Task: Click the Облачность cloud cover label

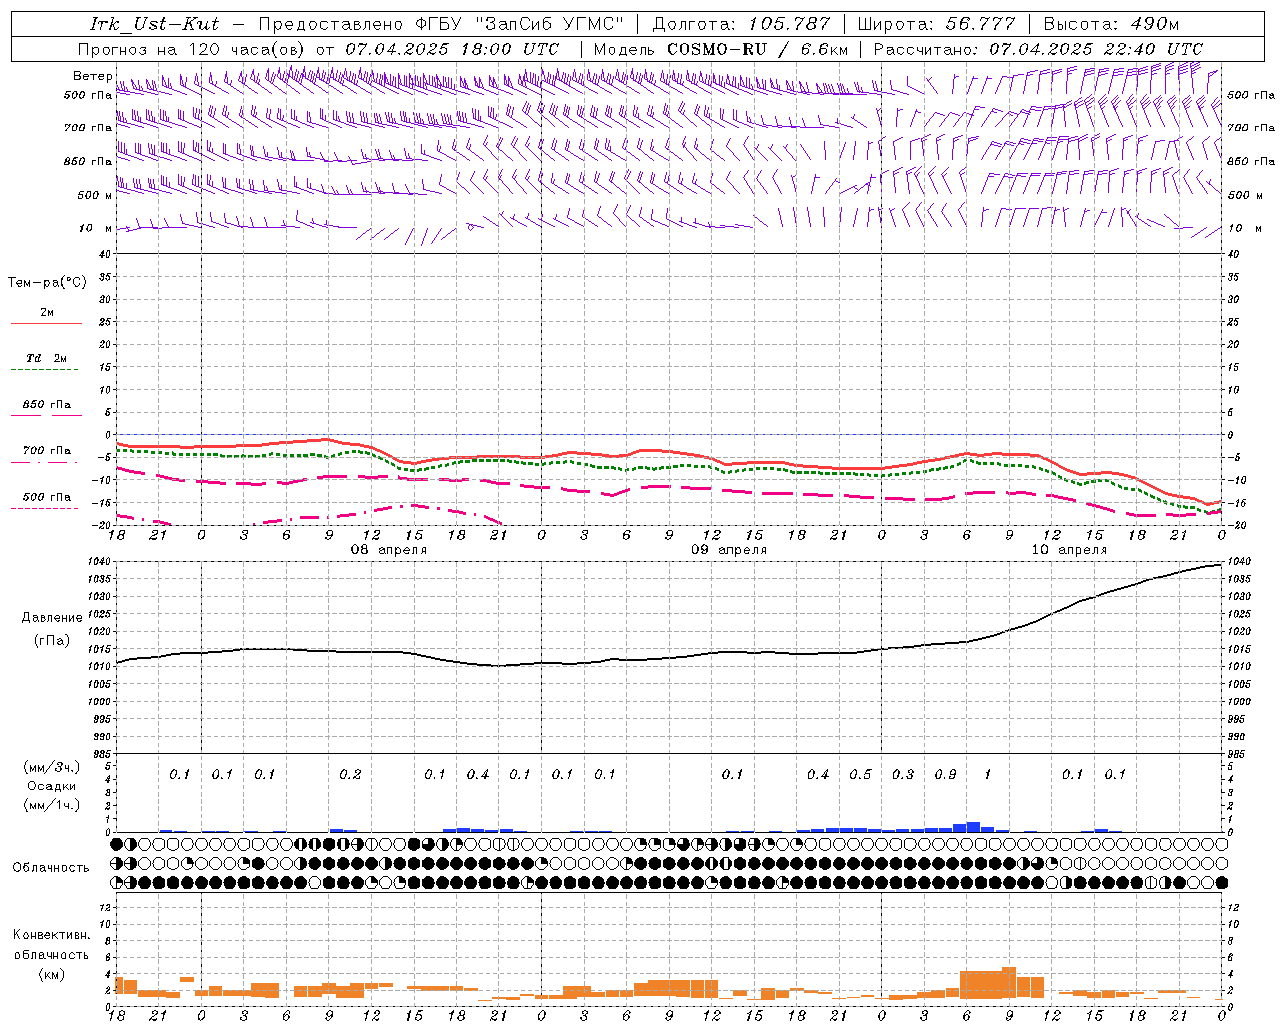Action: (51, 868)
